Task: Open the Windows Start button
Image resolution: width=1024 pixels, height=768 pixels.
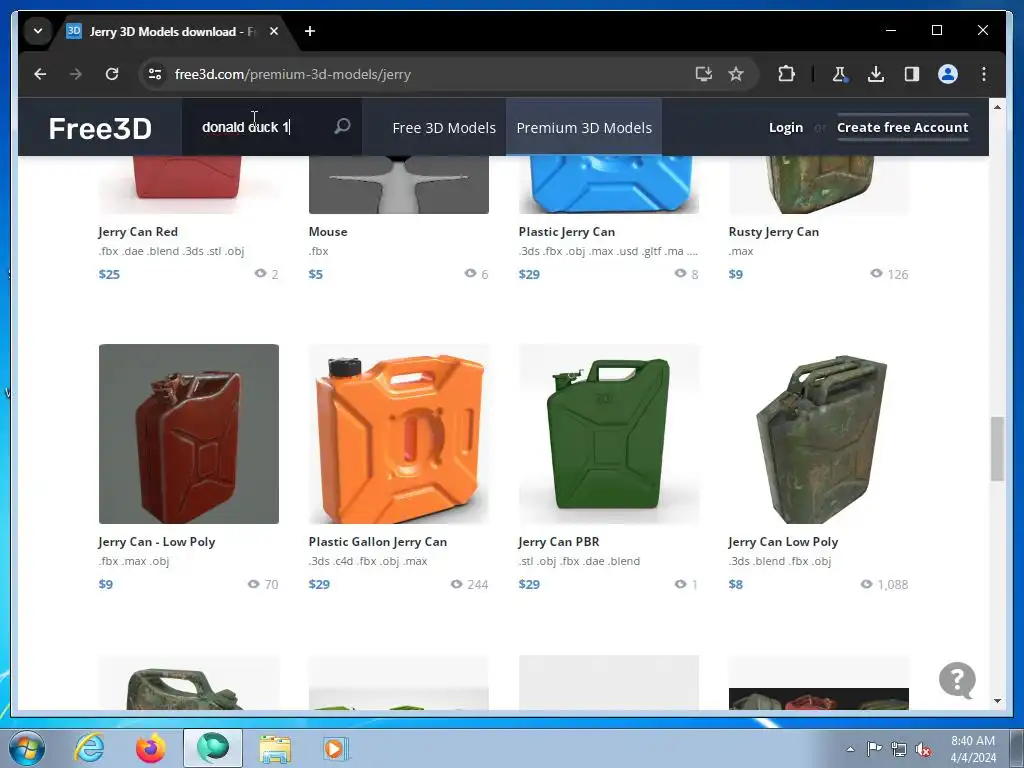Action: [26, 748]
